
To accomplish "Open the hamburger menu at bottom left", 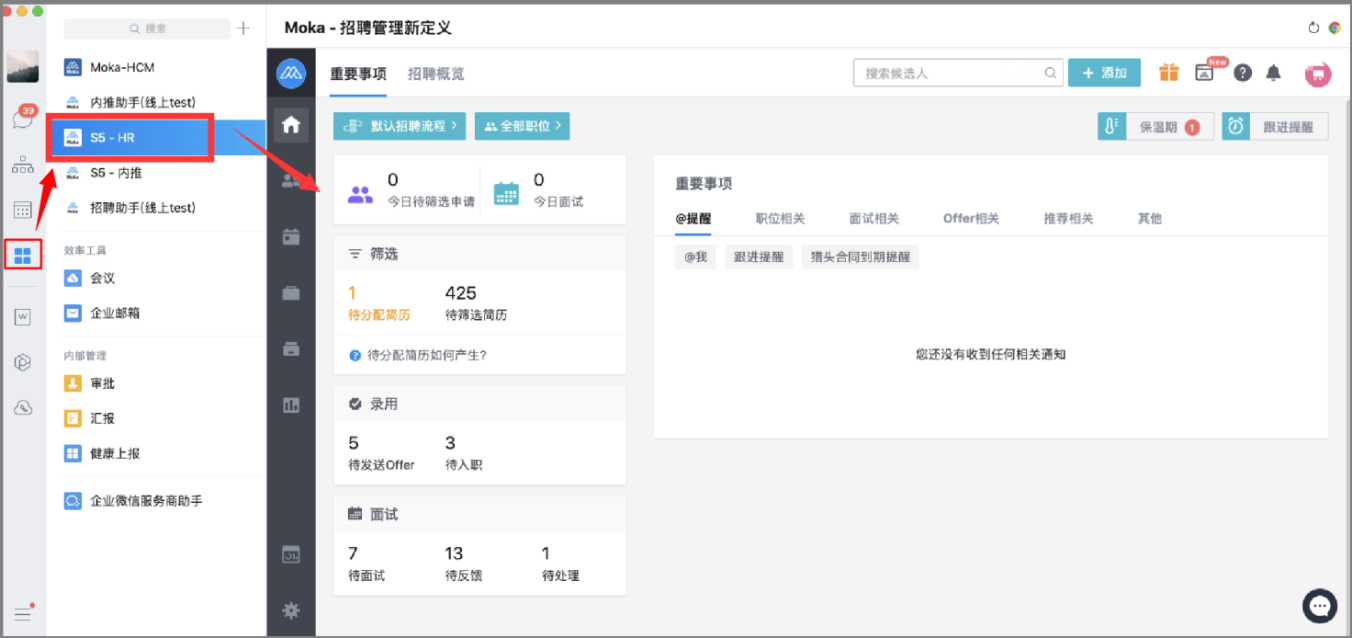I will tap(23, 613).
